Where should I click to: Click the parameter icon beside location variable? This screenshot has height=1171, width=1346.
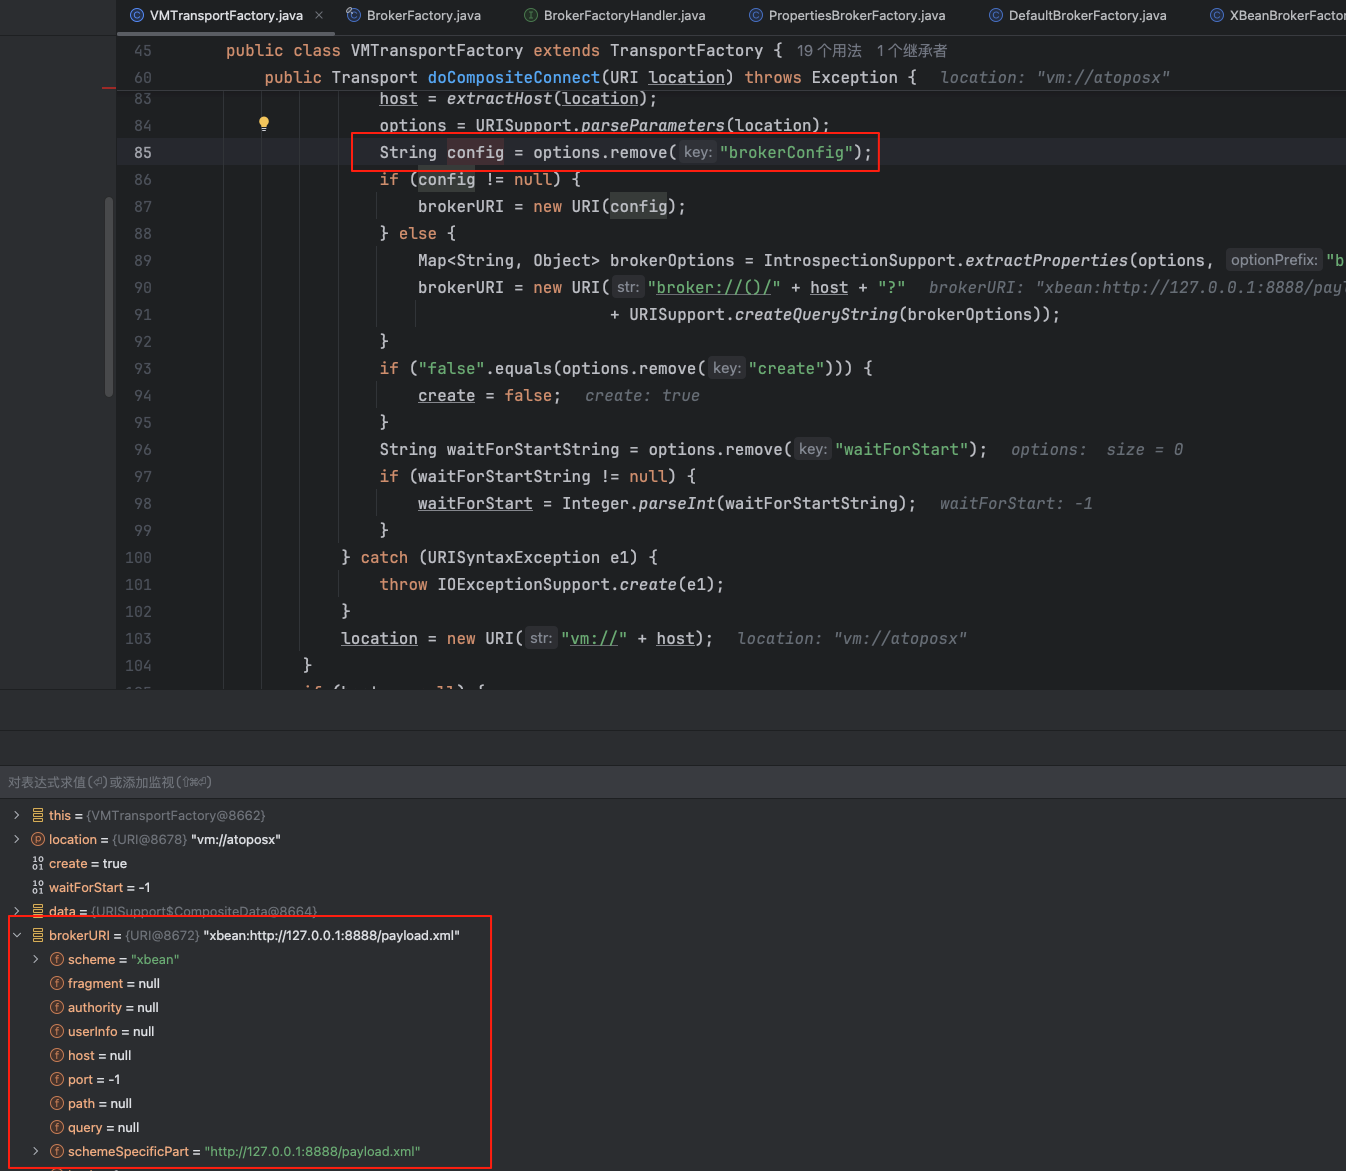[x=38, y=839]
